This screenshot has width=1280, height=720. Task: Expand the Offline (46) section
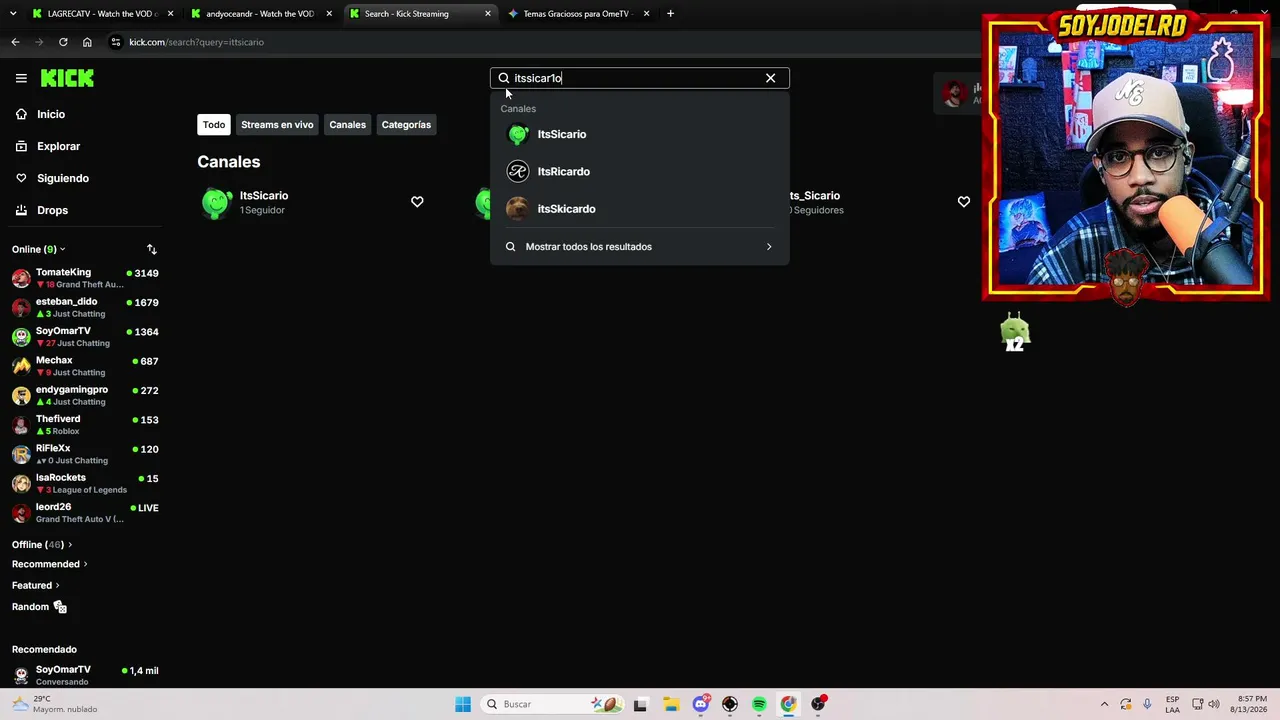(x=42, y=545)
